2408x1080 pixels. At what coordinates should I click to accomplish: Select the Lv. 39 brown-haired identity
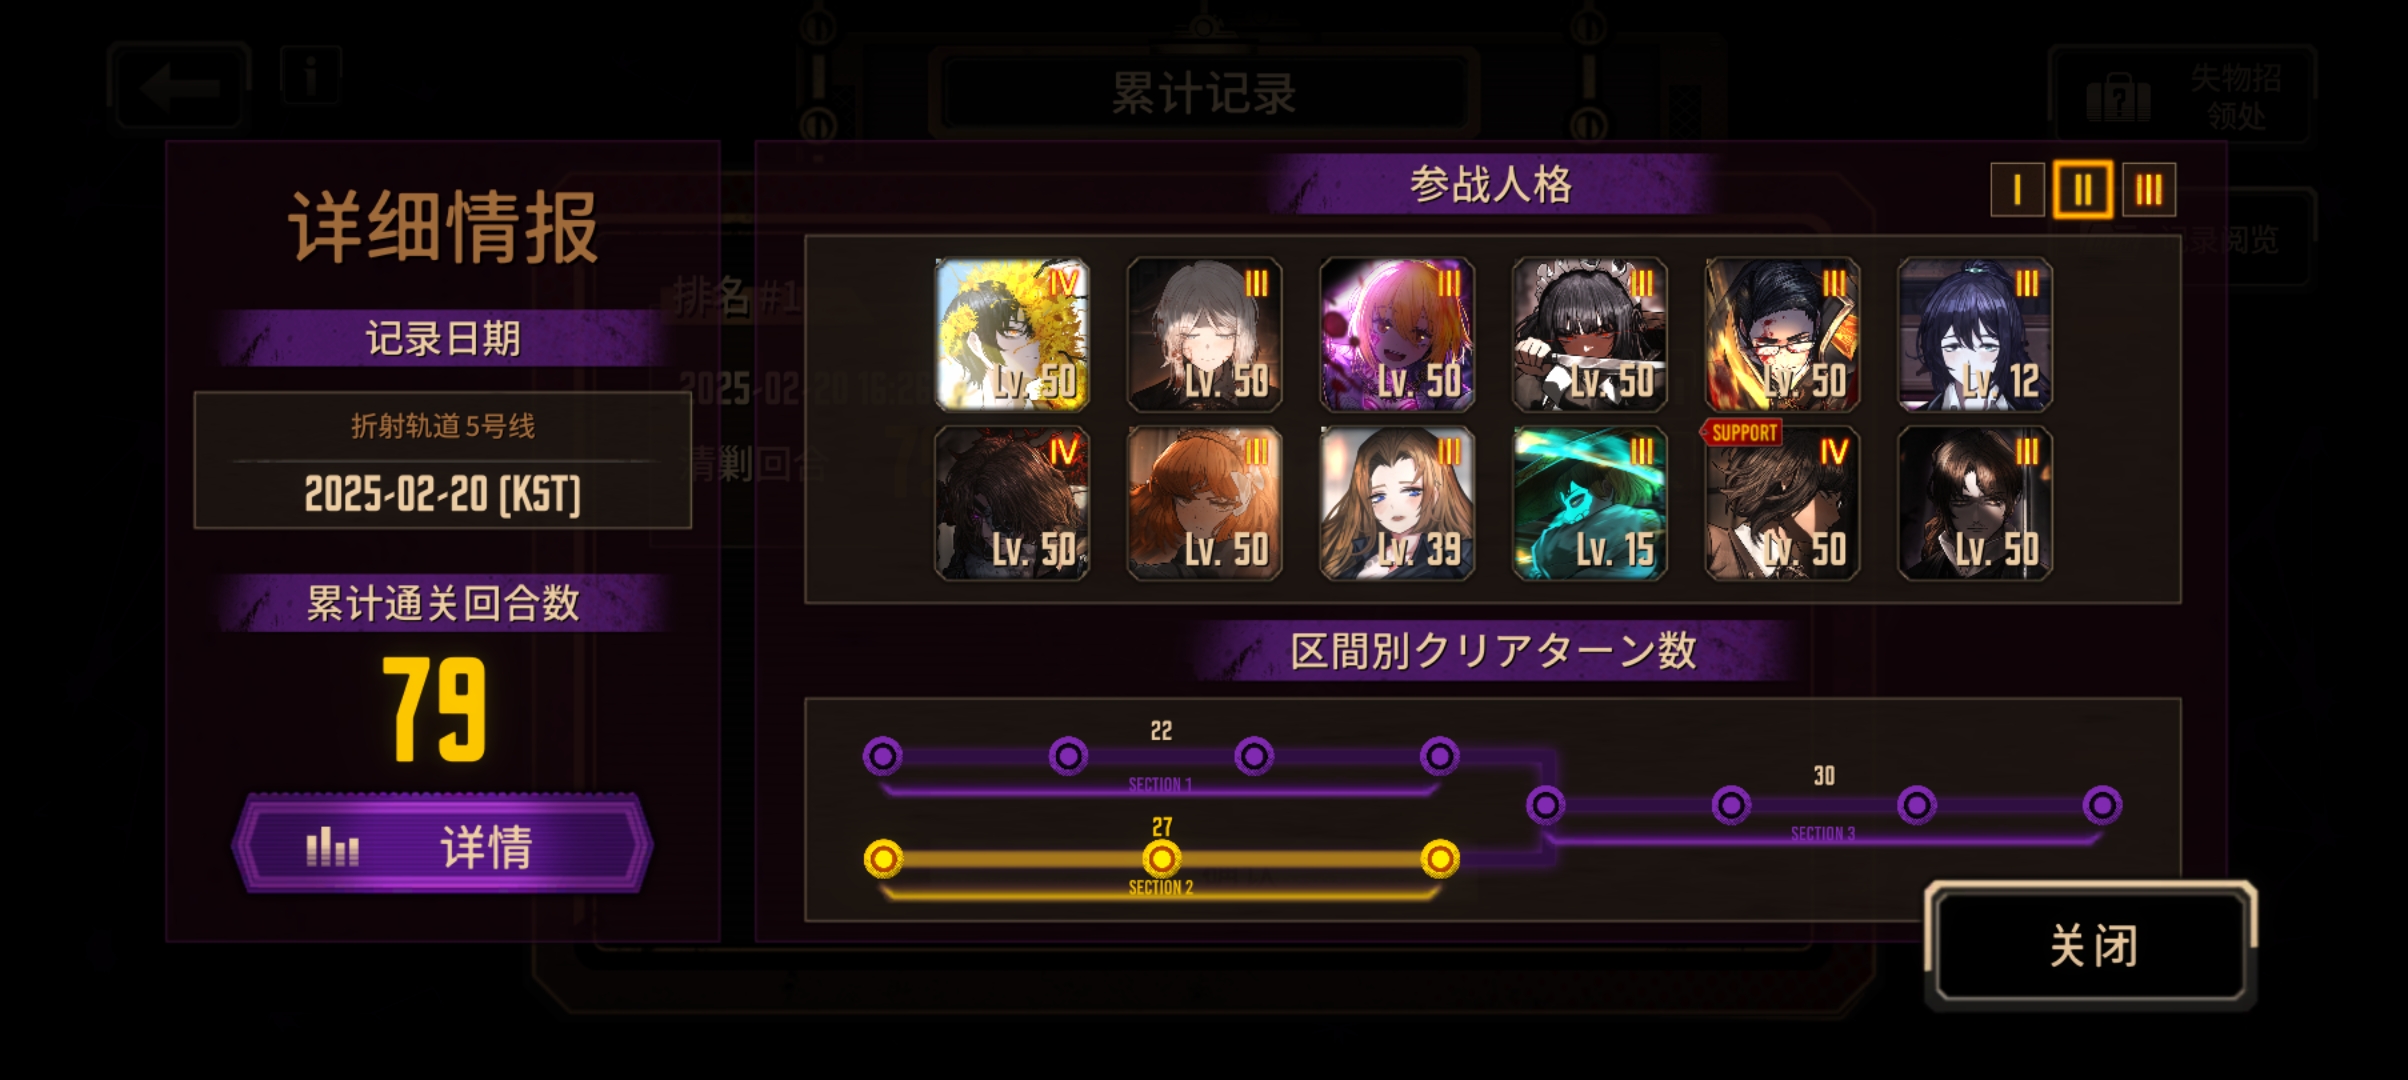point(1397,504)
